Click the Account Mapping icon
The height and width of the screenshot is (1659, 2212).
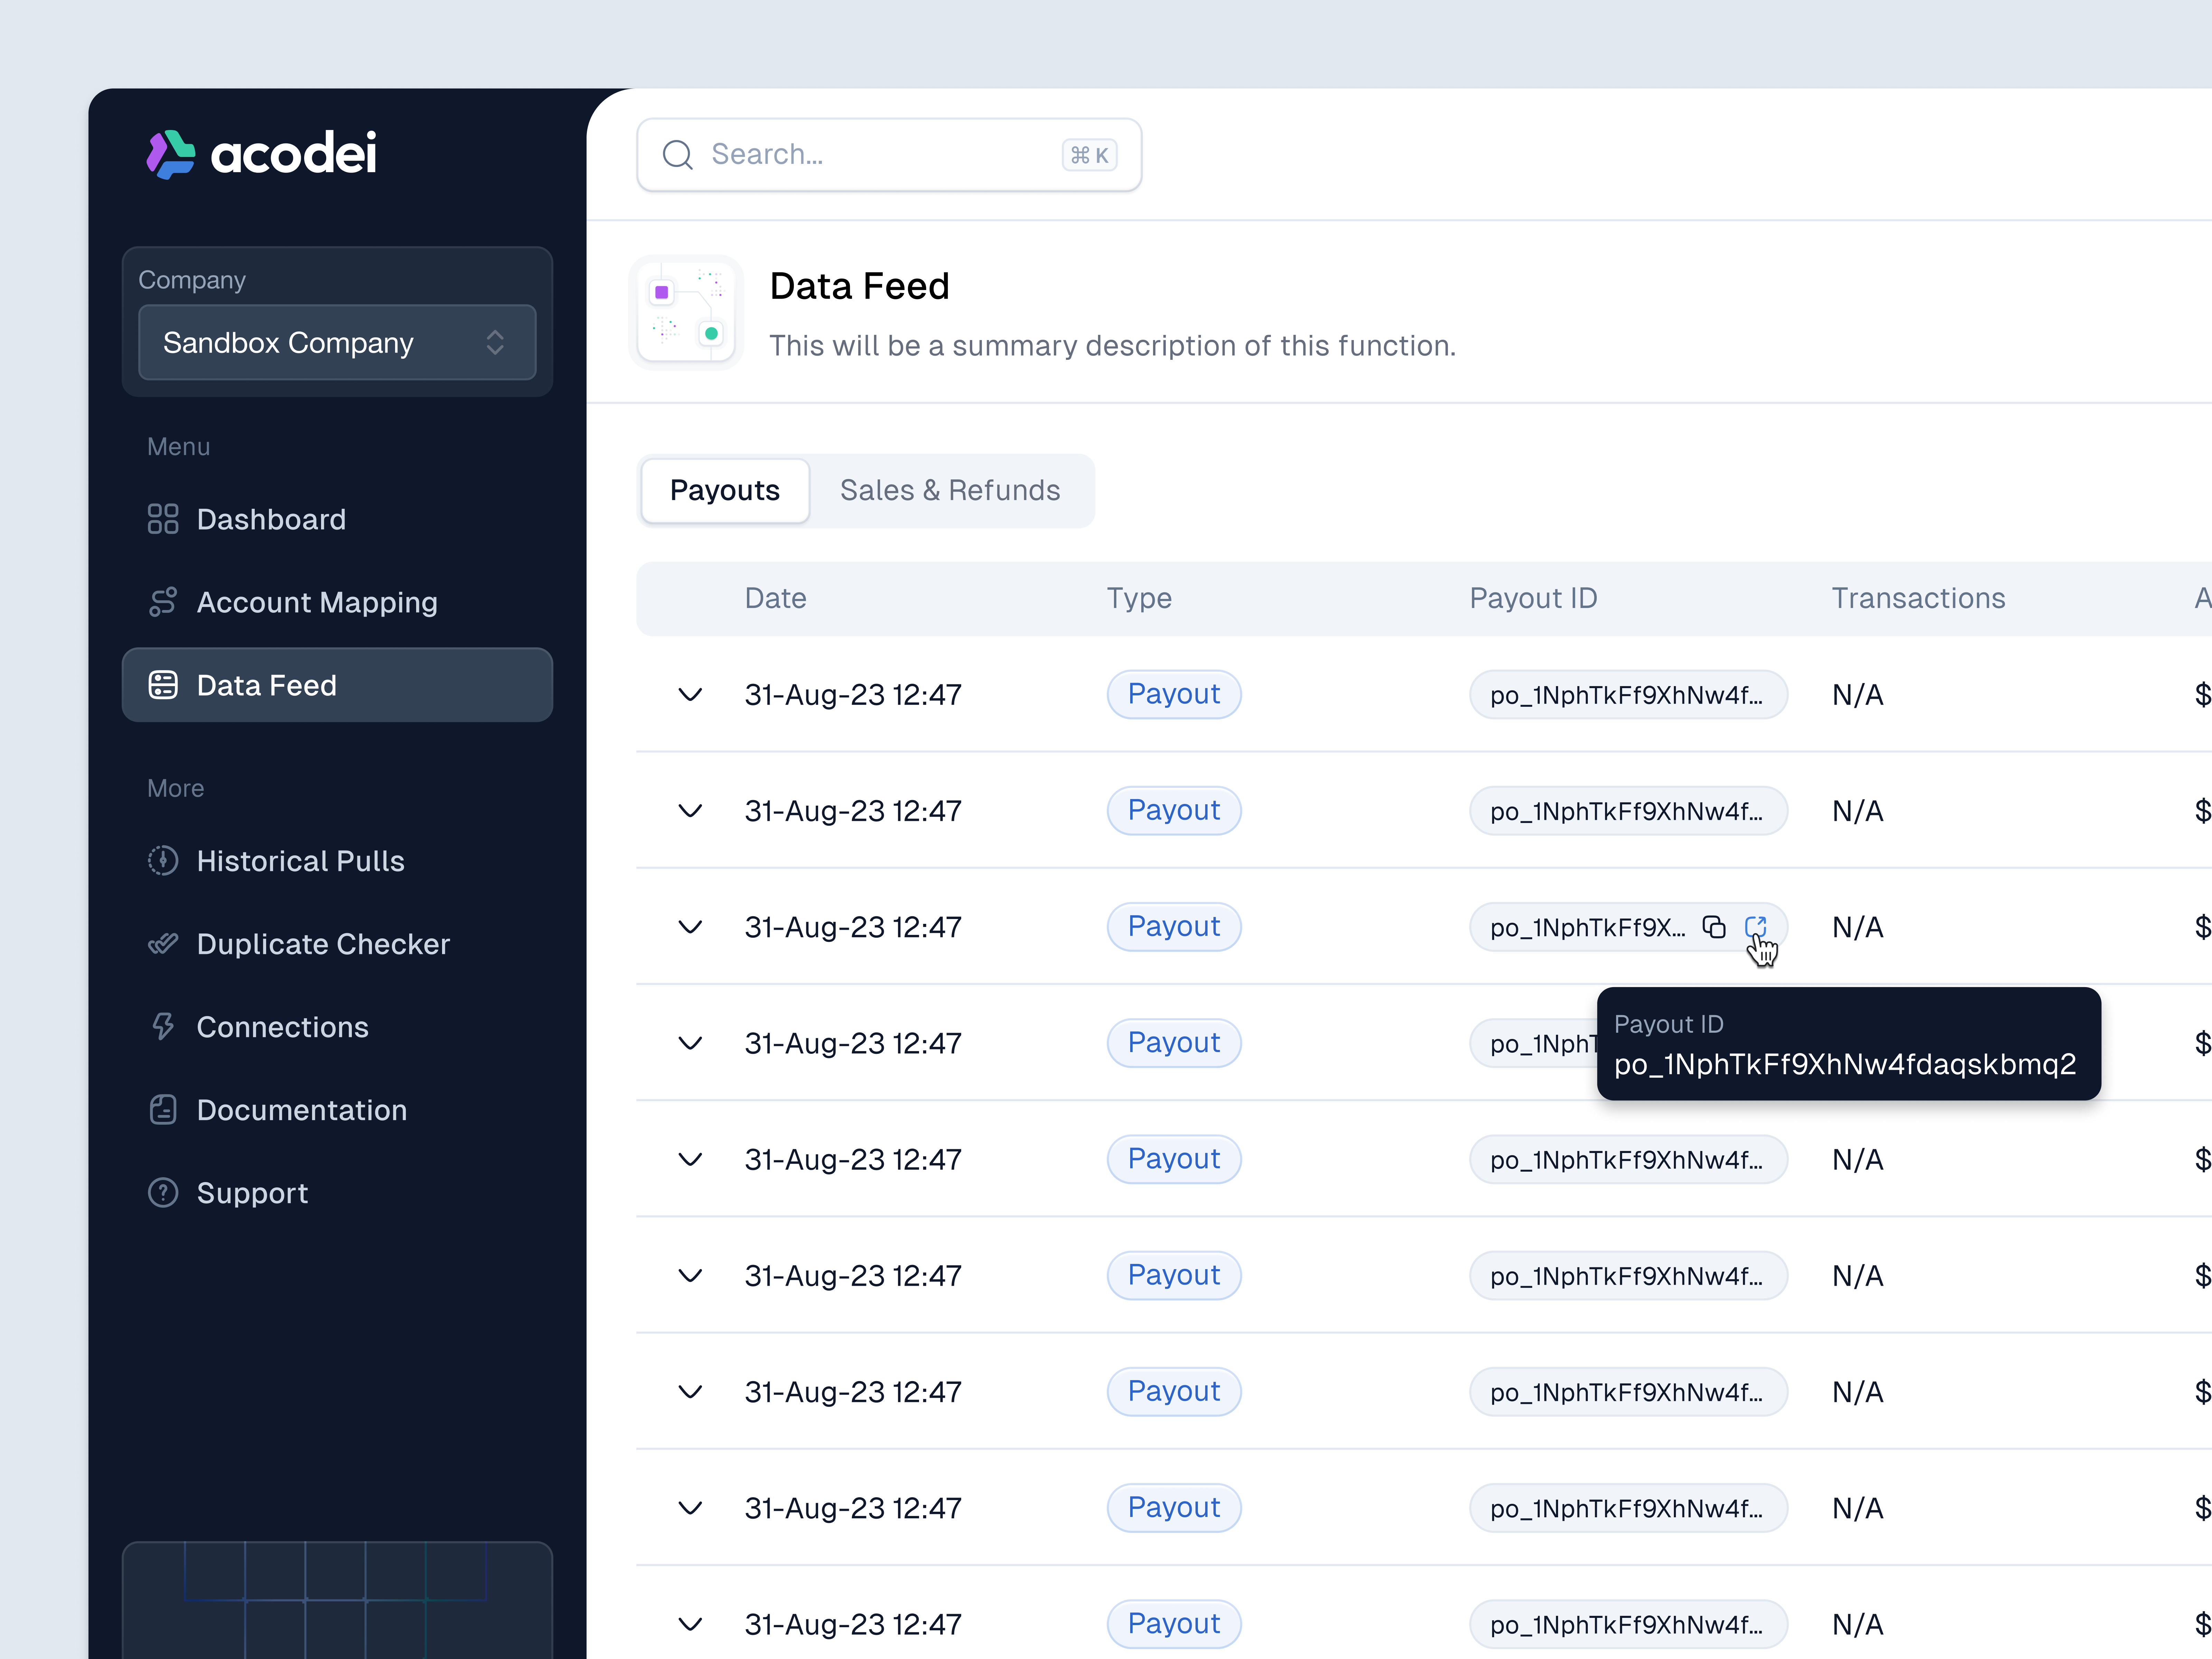[163, 601]
